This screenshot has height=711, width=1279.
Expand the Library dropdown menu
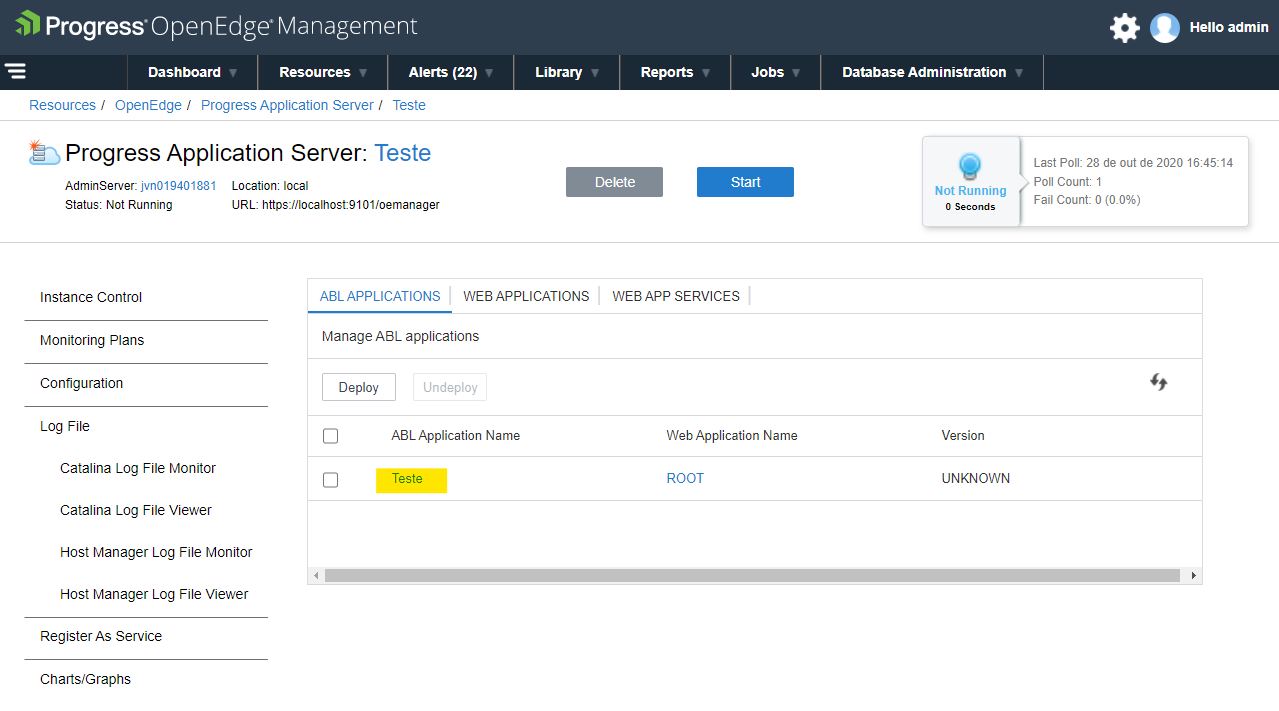[567, 72]
